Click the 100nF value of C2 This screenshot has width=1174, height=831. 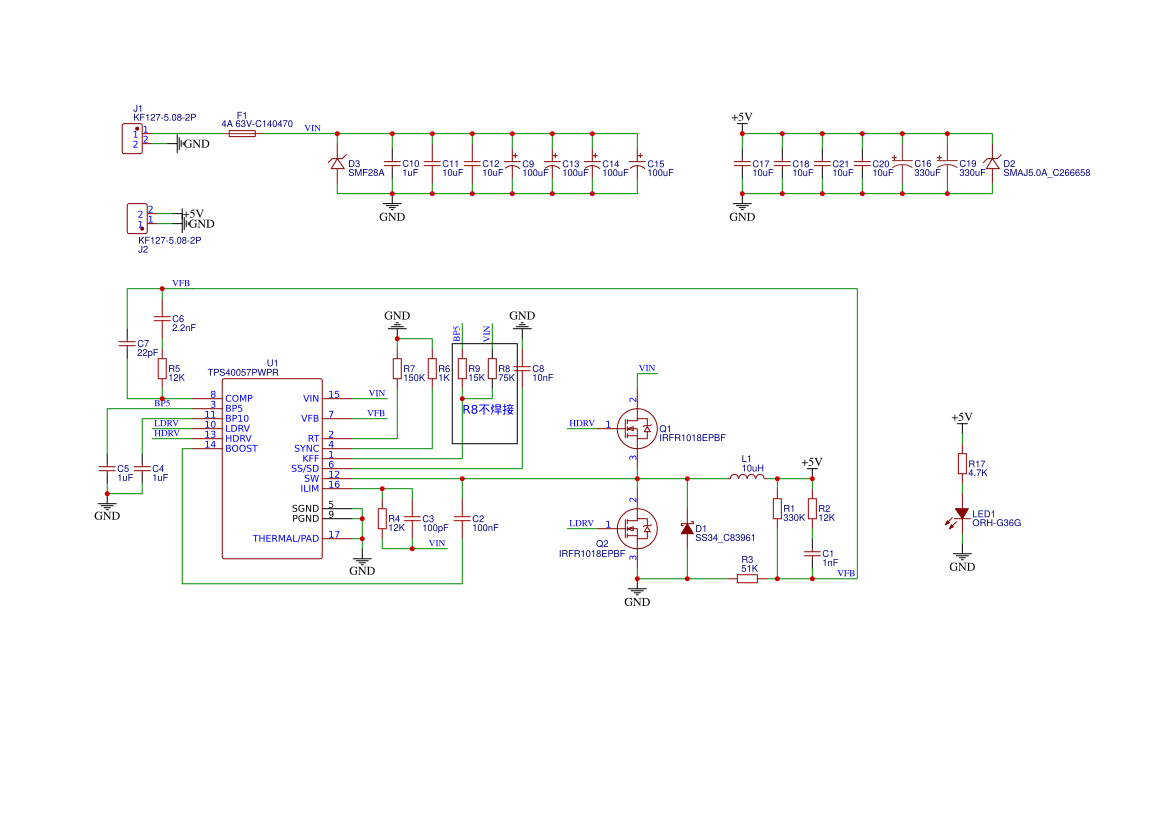coord(485,528)
